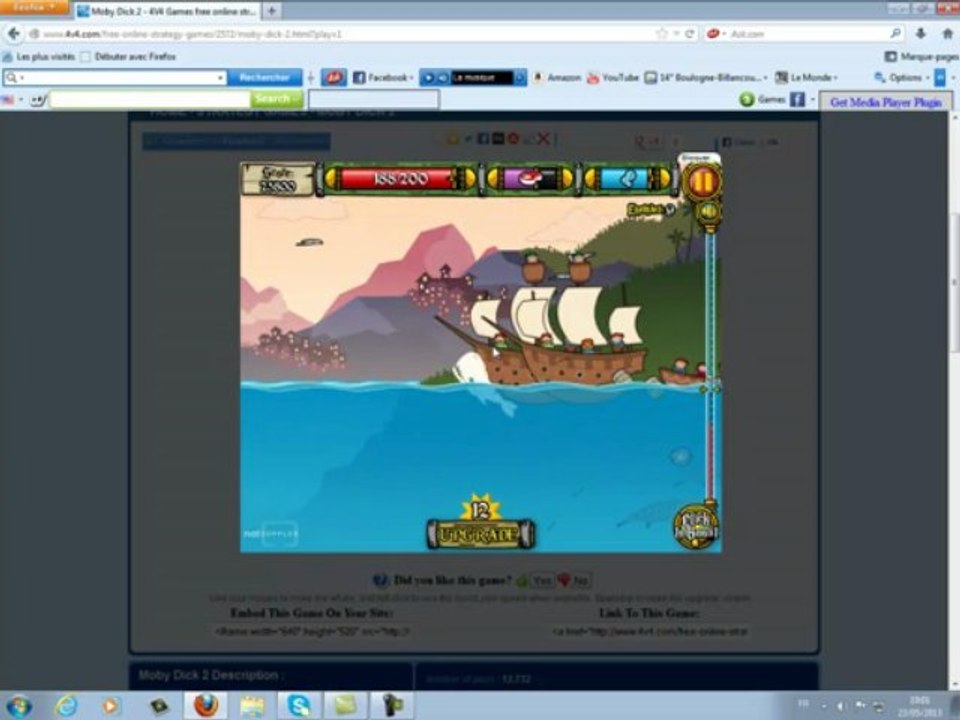
Task: Click the green Search toolbar button
Action: click(x=276, y=99)
